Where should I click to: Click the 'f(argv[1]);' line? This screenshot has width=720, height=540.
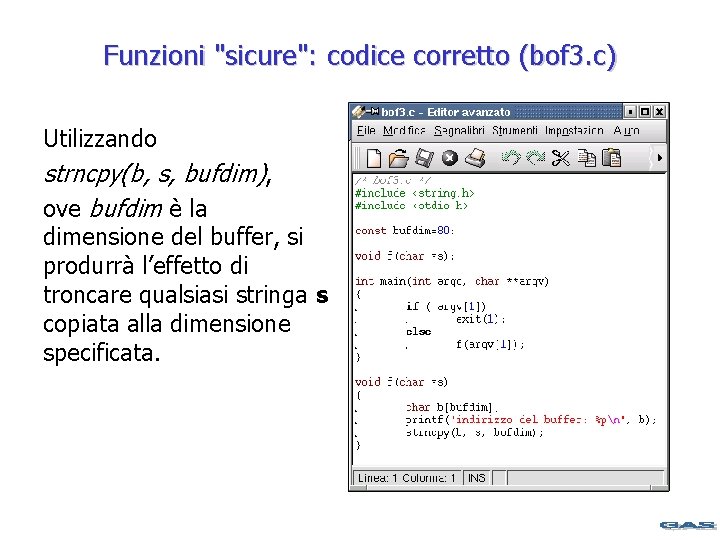point(490,344)
